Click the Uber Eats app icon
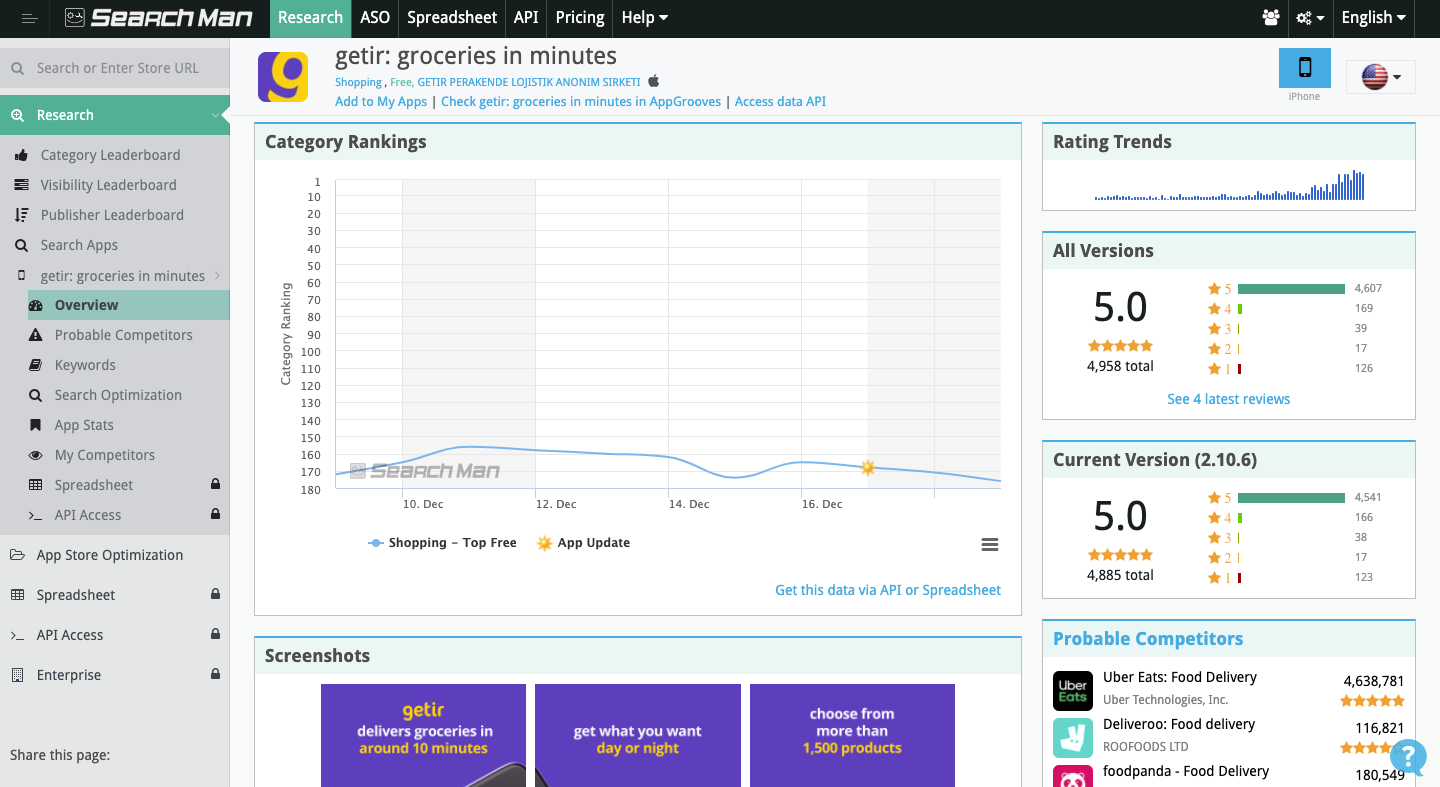 (1073, 690)
